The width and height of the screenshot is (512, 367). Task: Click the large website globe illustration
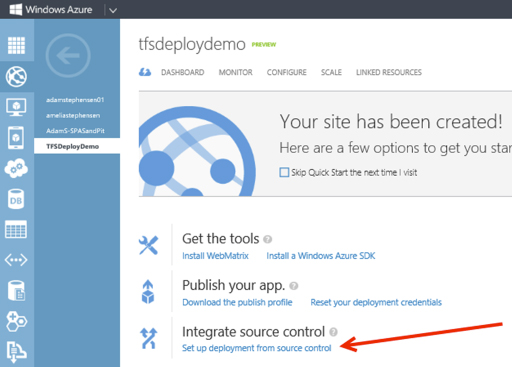click(x=197, y=151)
